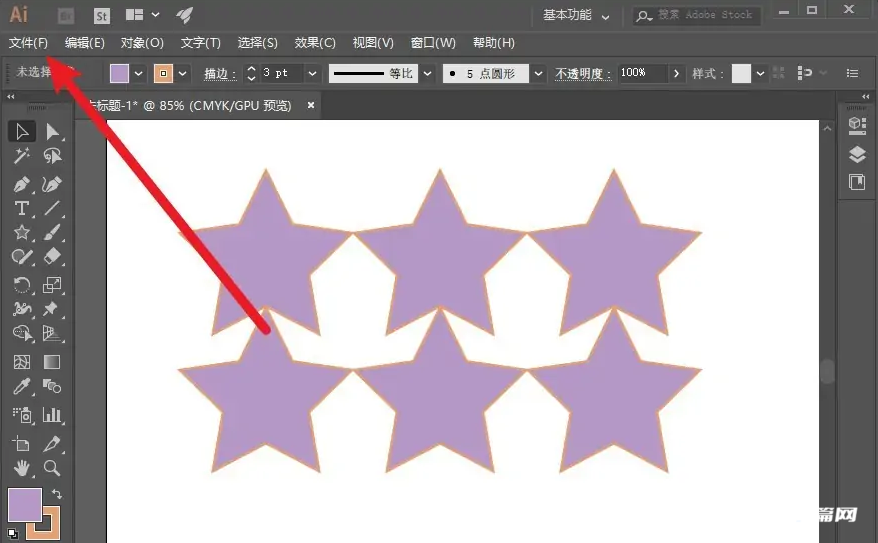This screenshot has width=878, height=543.
Task: Open the Bridge (Br) launcher
Action: [66, 16]
